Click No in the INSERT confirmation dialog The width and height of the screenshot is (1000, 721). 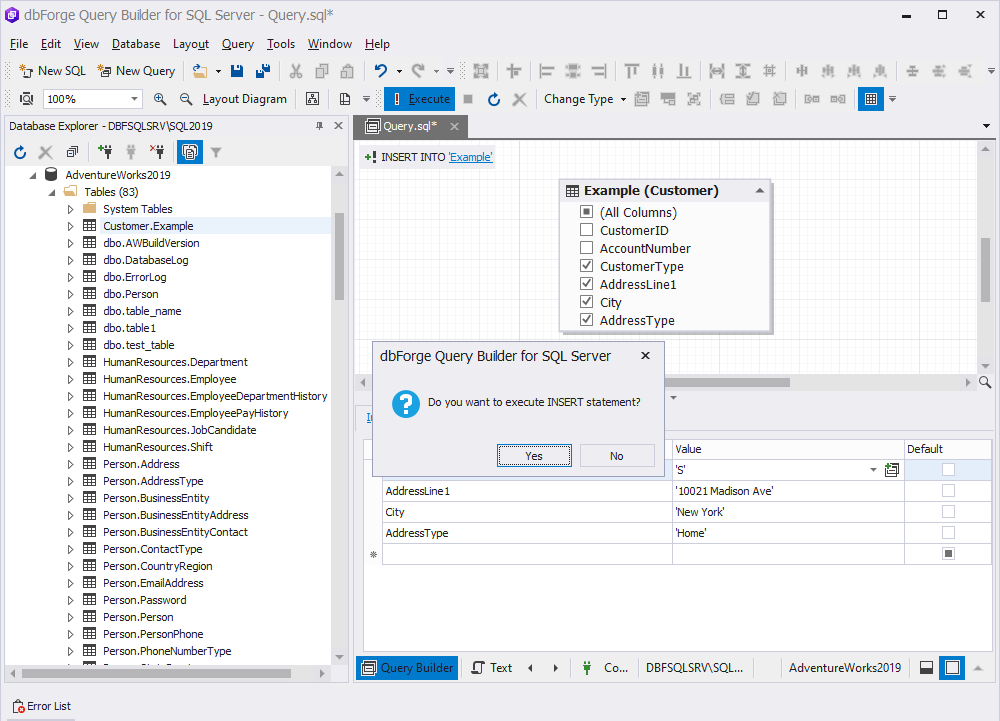tap(617, 456)
